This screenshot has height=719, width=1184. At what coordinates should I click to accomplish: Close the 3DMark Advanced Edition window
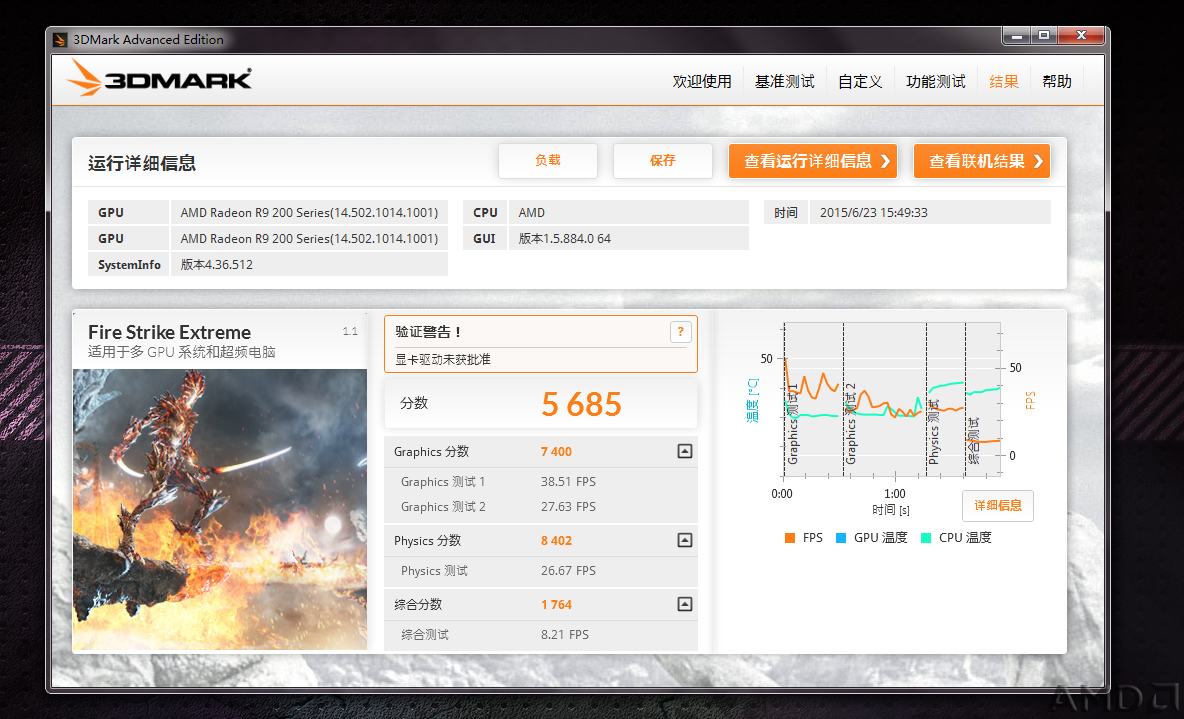click(x=1081, y=35)
